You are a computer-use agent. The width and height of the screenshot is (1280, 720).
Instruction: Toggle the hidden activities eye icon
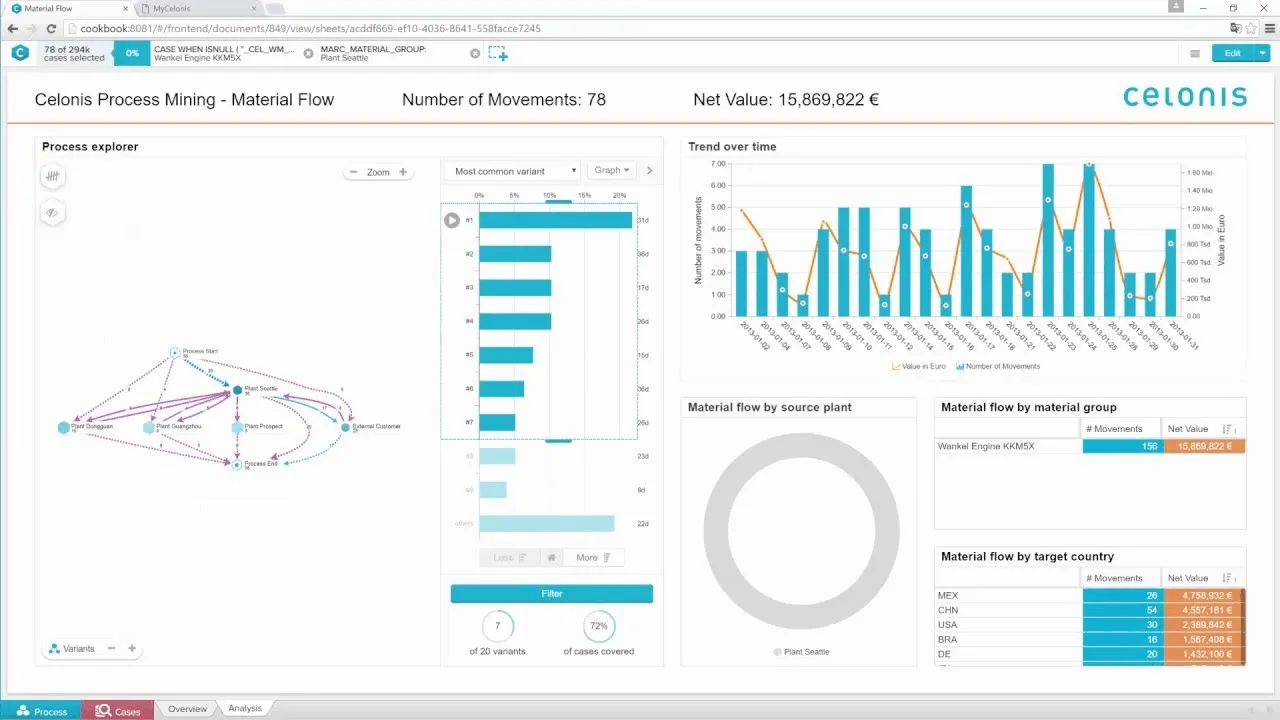coord(53,212)
